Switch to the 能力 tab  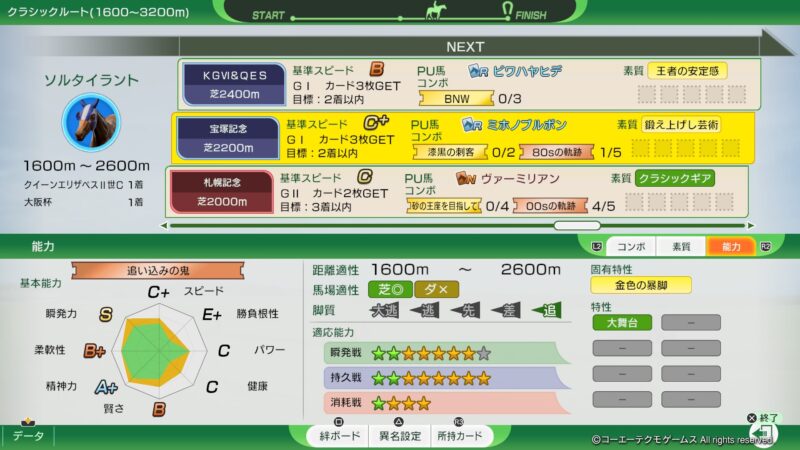point(731,246)
